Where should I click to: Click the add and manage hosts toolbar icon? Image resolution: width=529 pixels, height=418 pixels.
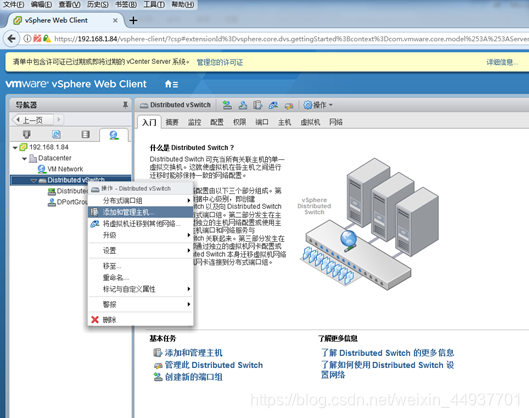pos(258,105)
